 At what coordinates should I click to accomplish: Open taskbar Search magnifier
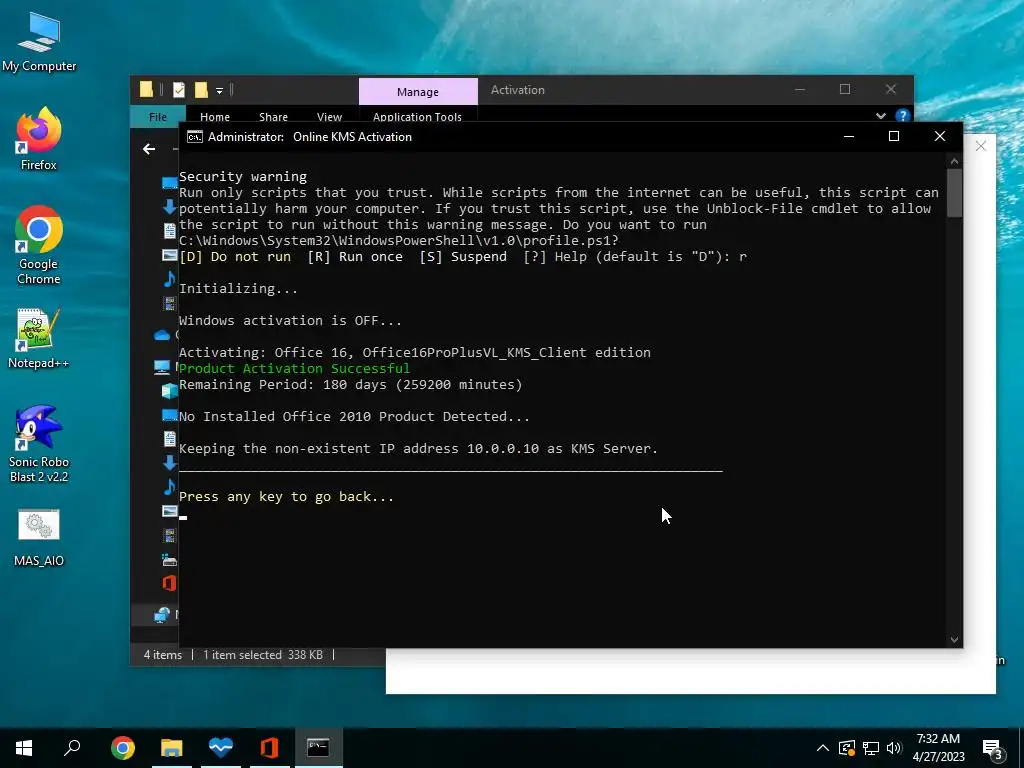(x=72, y=748)
